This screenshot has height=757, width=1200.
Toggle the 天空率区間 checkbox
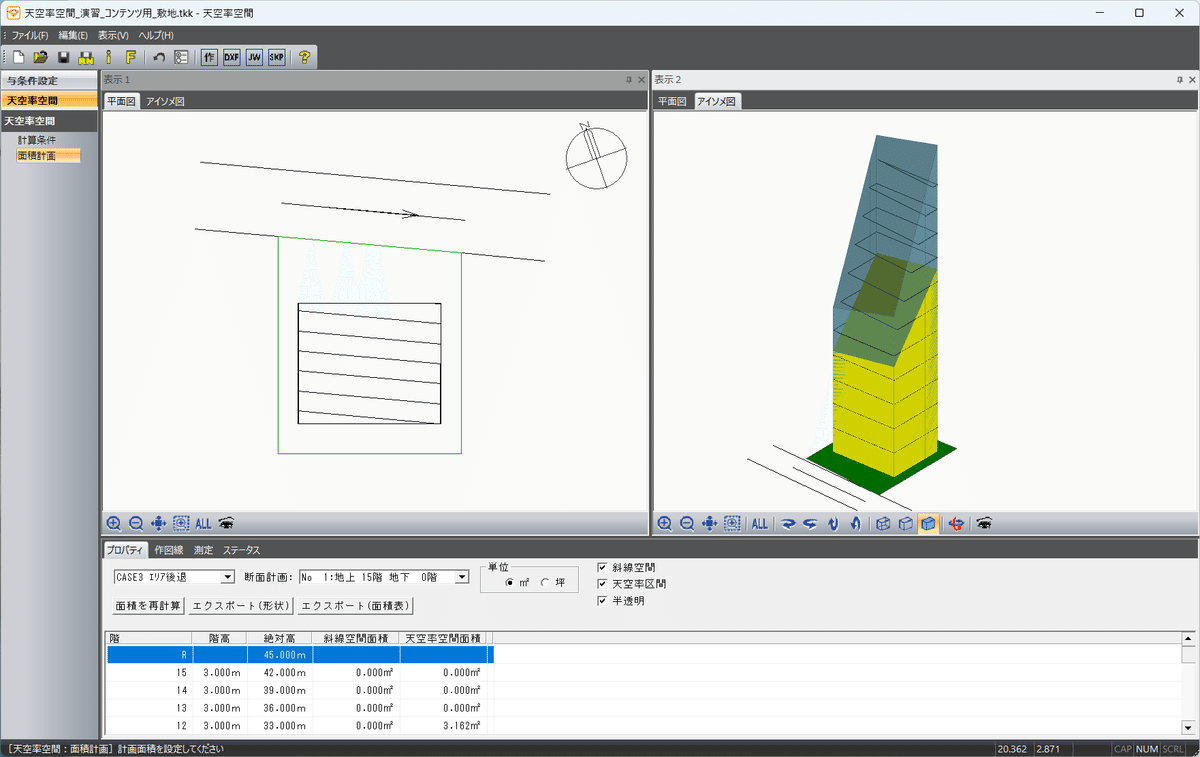pos(602,584)
